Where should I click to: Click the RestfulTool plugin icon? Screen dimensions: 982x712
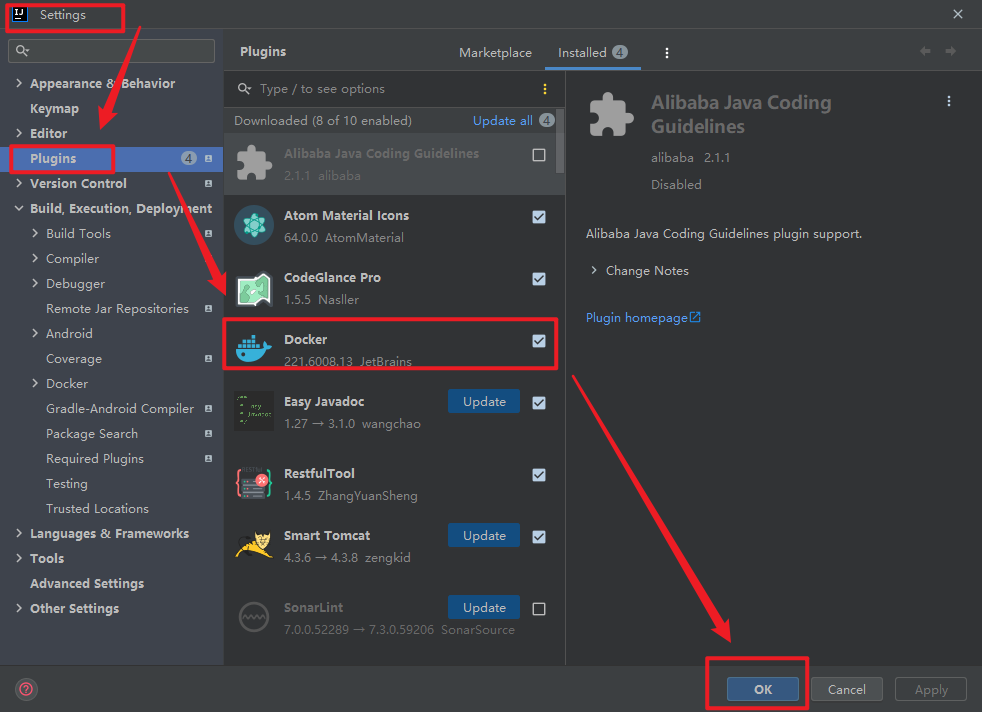[254, 483]
